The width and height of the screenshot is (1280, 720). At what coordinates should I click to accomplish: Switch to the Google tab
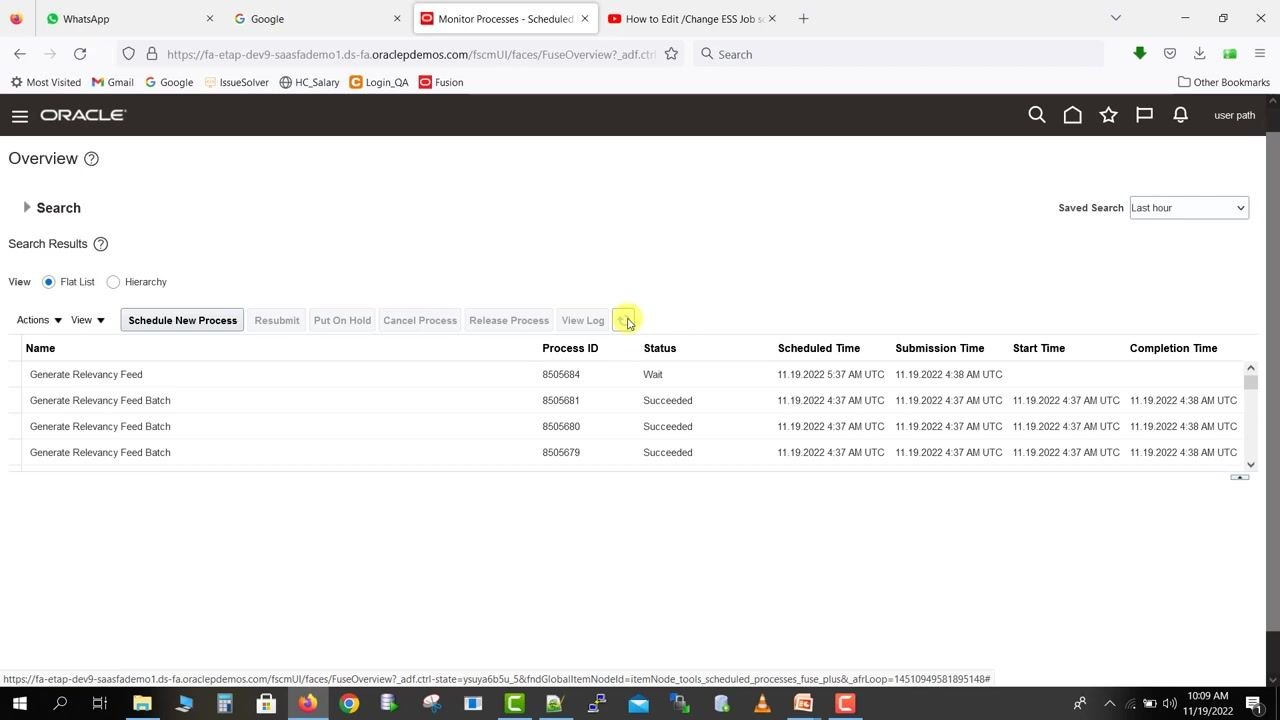(x=316, y=18)
